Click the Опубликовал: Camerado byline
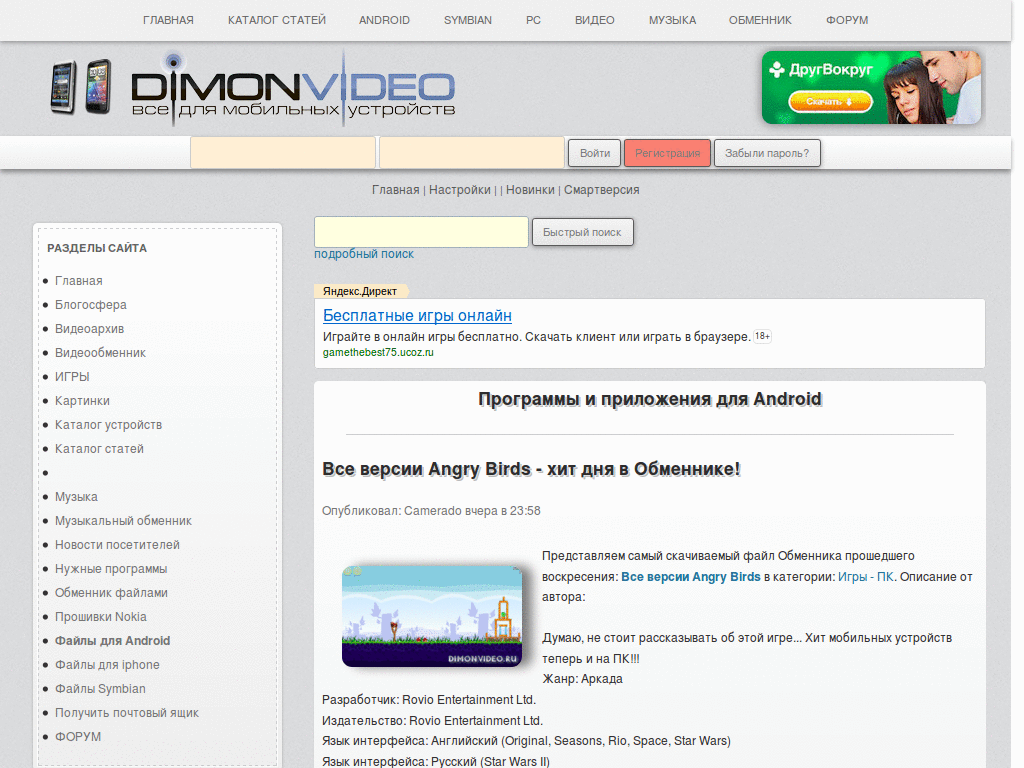This screenshot has height=768, width=1024. point(431,511)
